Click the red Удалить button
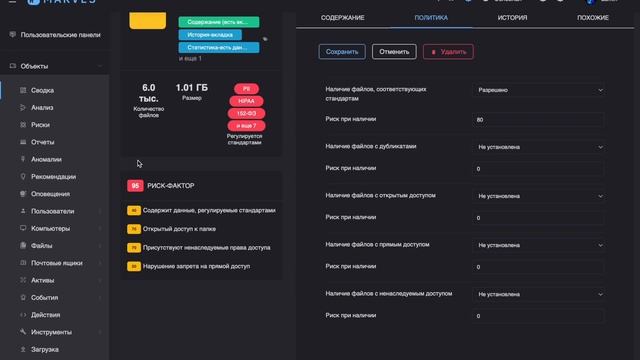 [448, 52]
